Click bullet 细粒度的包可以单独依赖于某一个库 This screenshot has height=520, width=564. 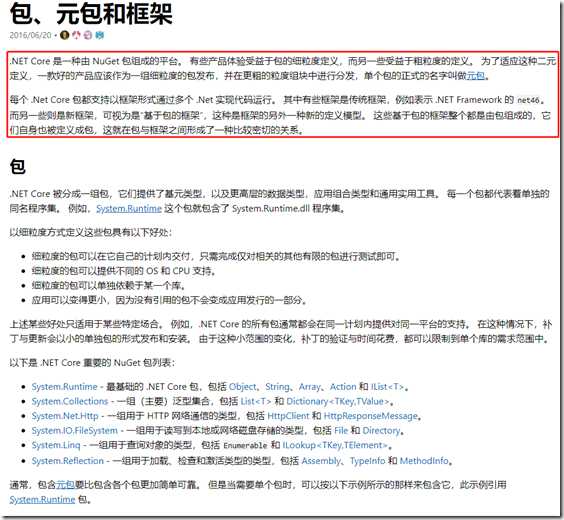click(108, 286)
